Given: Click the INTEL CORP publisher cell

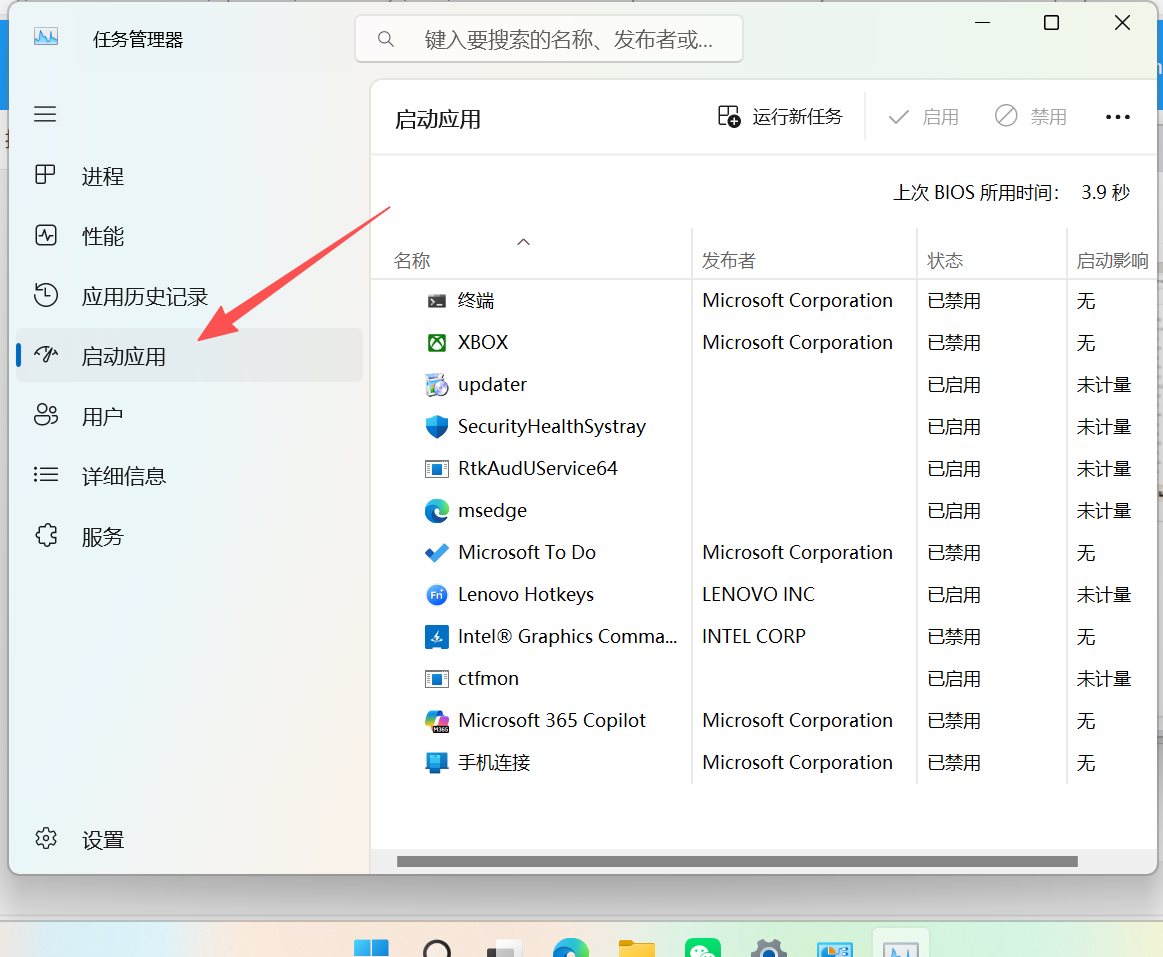Looking at the screenshot, I should [x=754, y=637].
